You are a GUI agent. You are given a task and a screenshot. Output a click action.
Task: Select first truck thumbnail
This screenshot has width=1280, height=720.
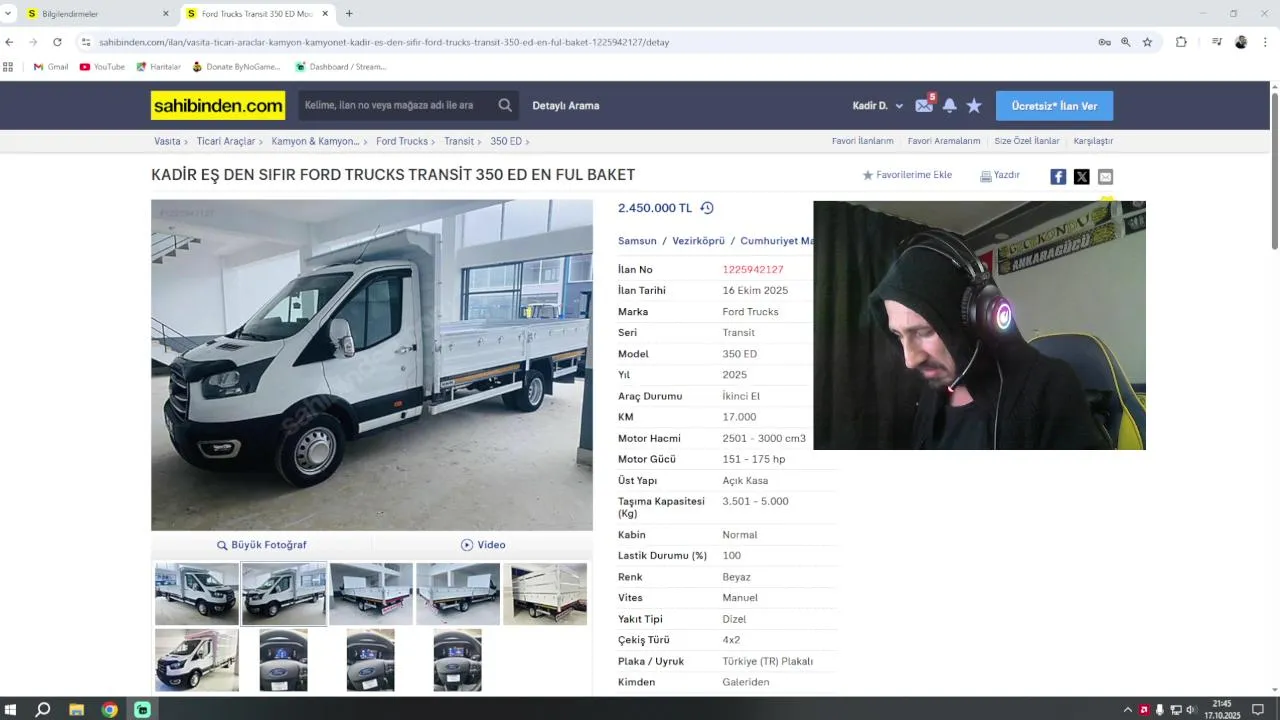tap(197, 594)
